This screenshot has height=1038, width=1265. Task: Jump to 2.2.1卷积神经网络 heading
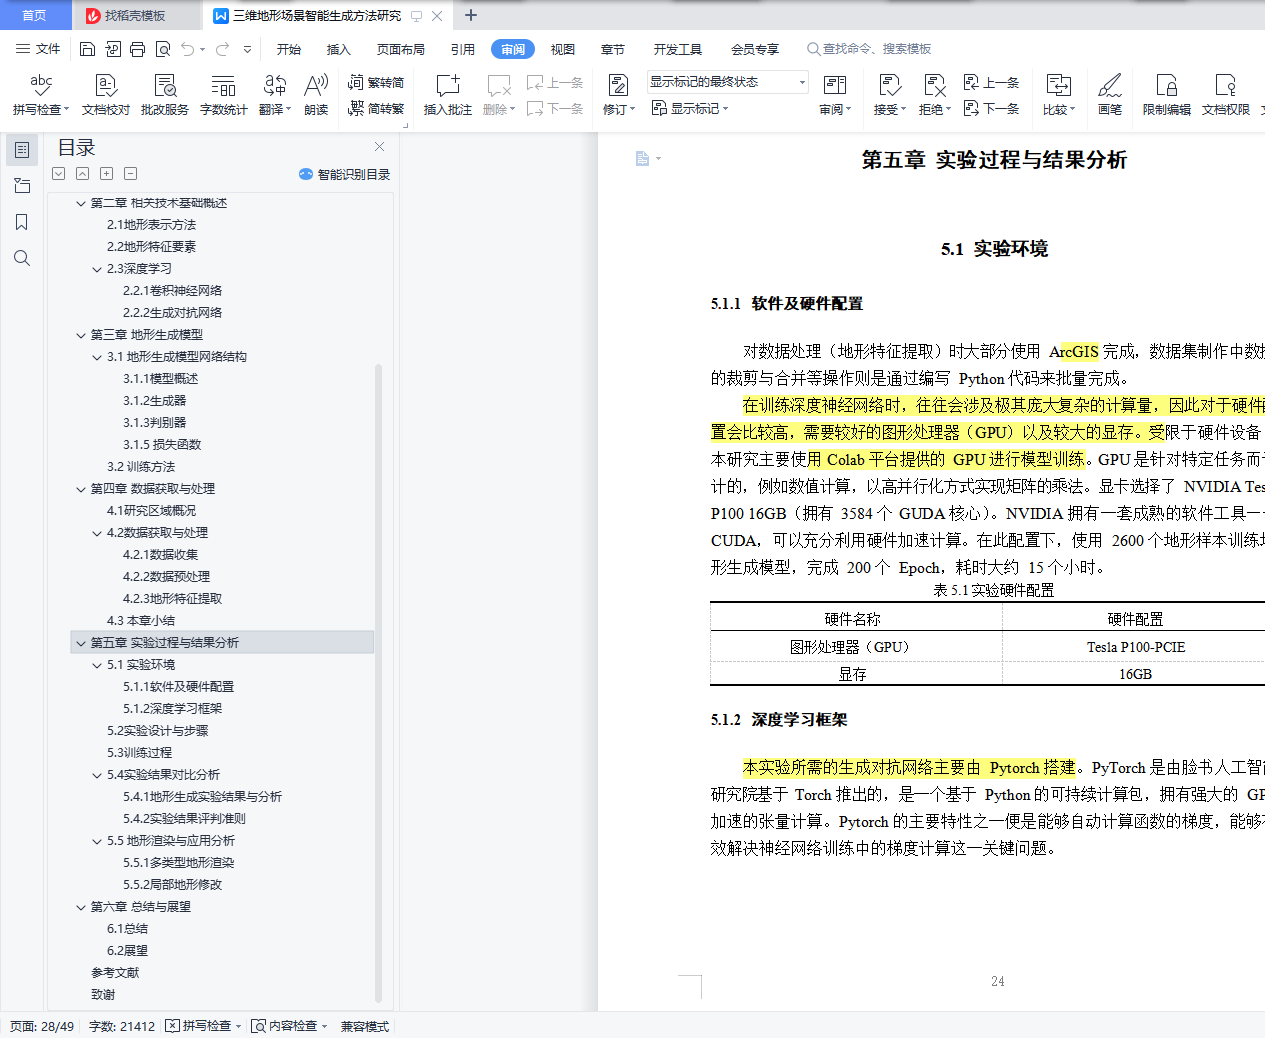tap(173, 291)
